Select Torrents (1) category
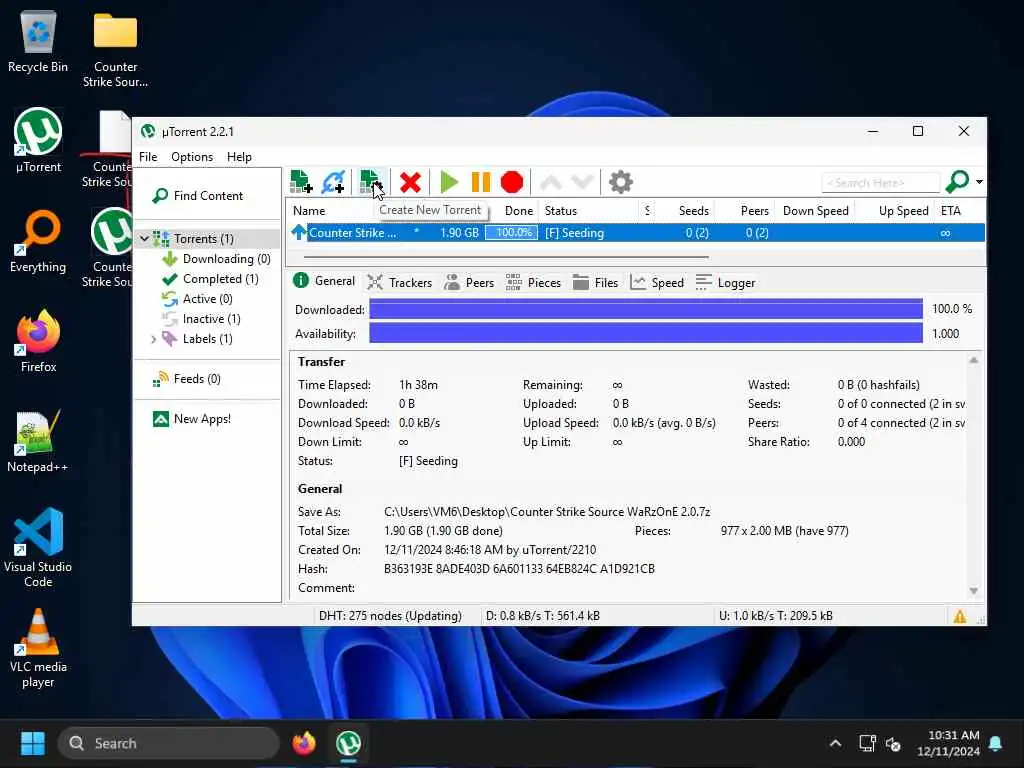 tap(204, 239)
